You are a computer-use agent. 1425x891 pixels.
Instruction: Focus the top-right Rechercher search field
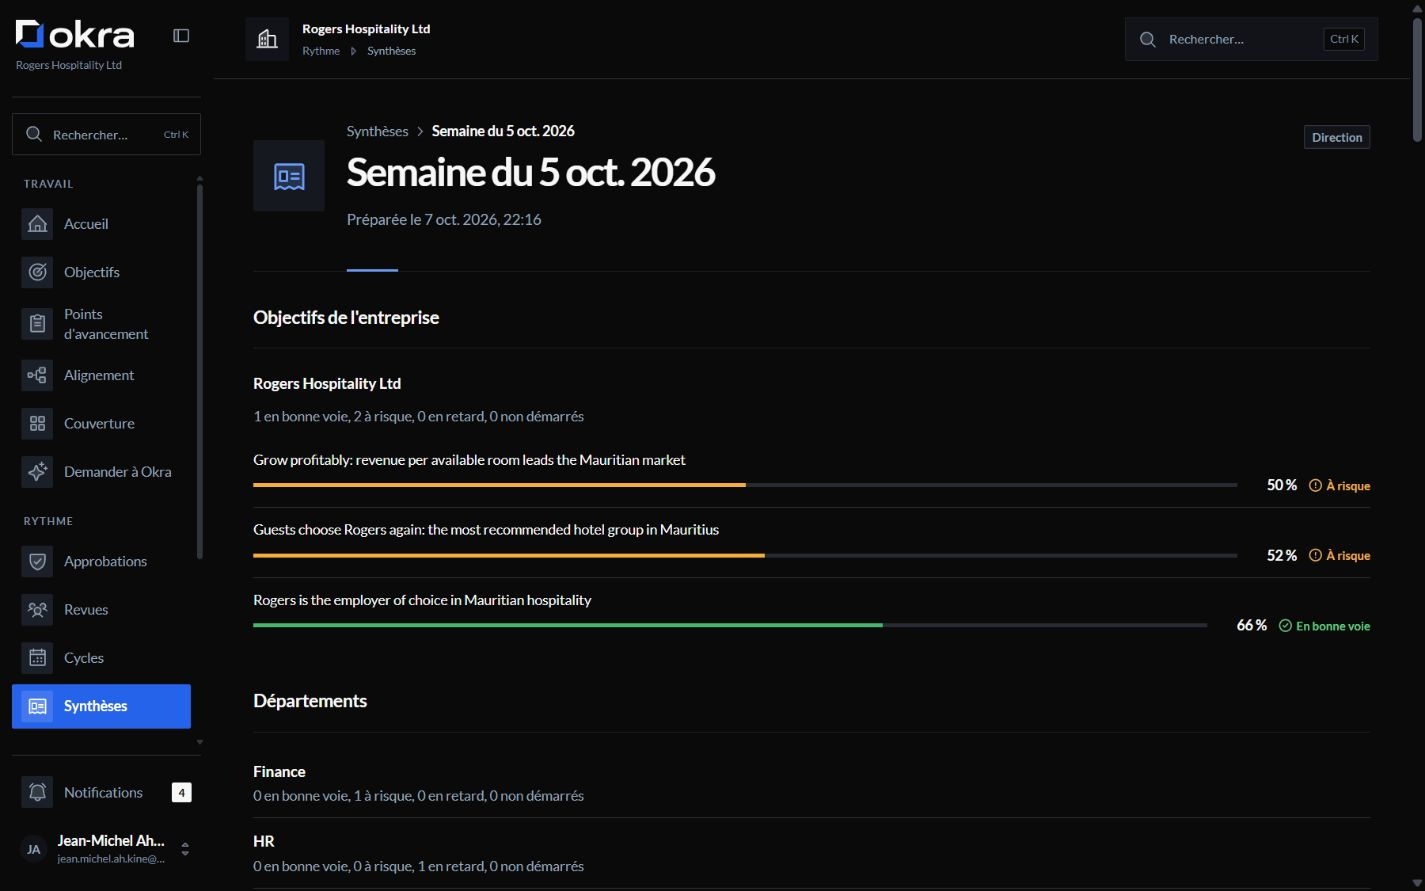1251,39
